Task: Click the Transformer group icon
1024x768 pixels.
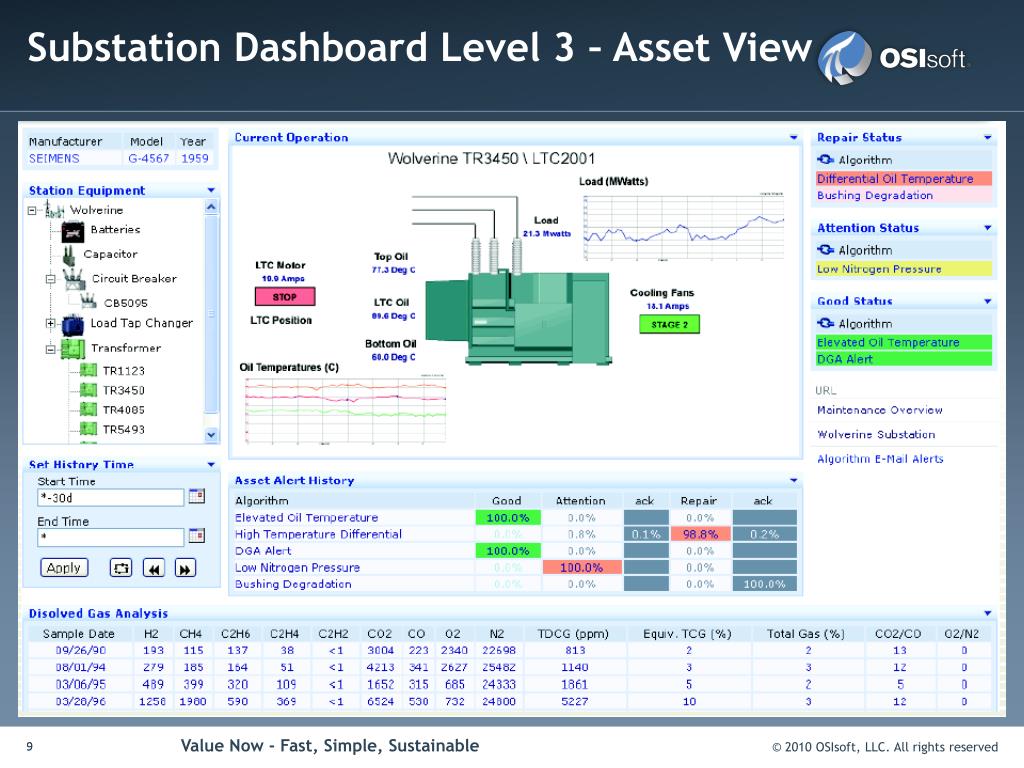Action: pos(73,348)
